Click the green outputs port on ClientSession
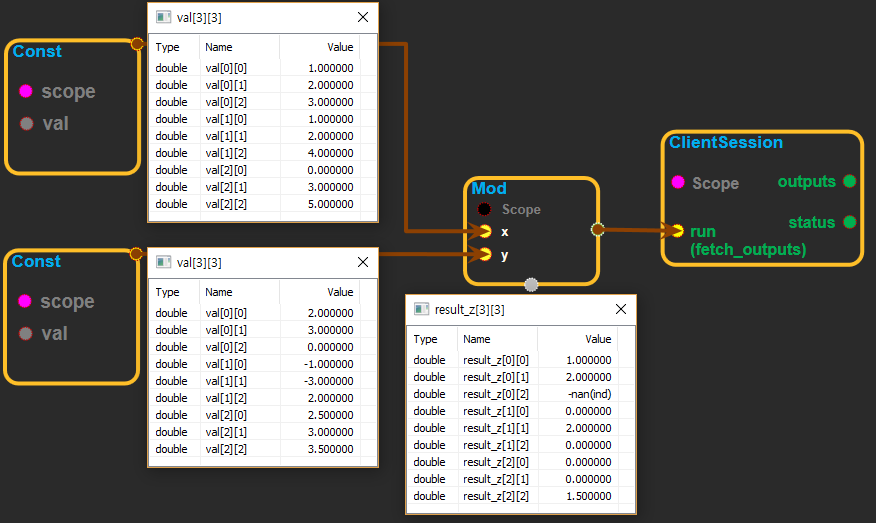 849,181
